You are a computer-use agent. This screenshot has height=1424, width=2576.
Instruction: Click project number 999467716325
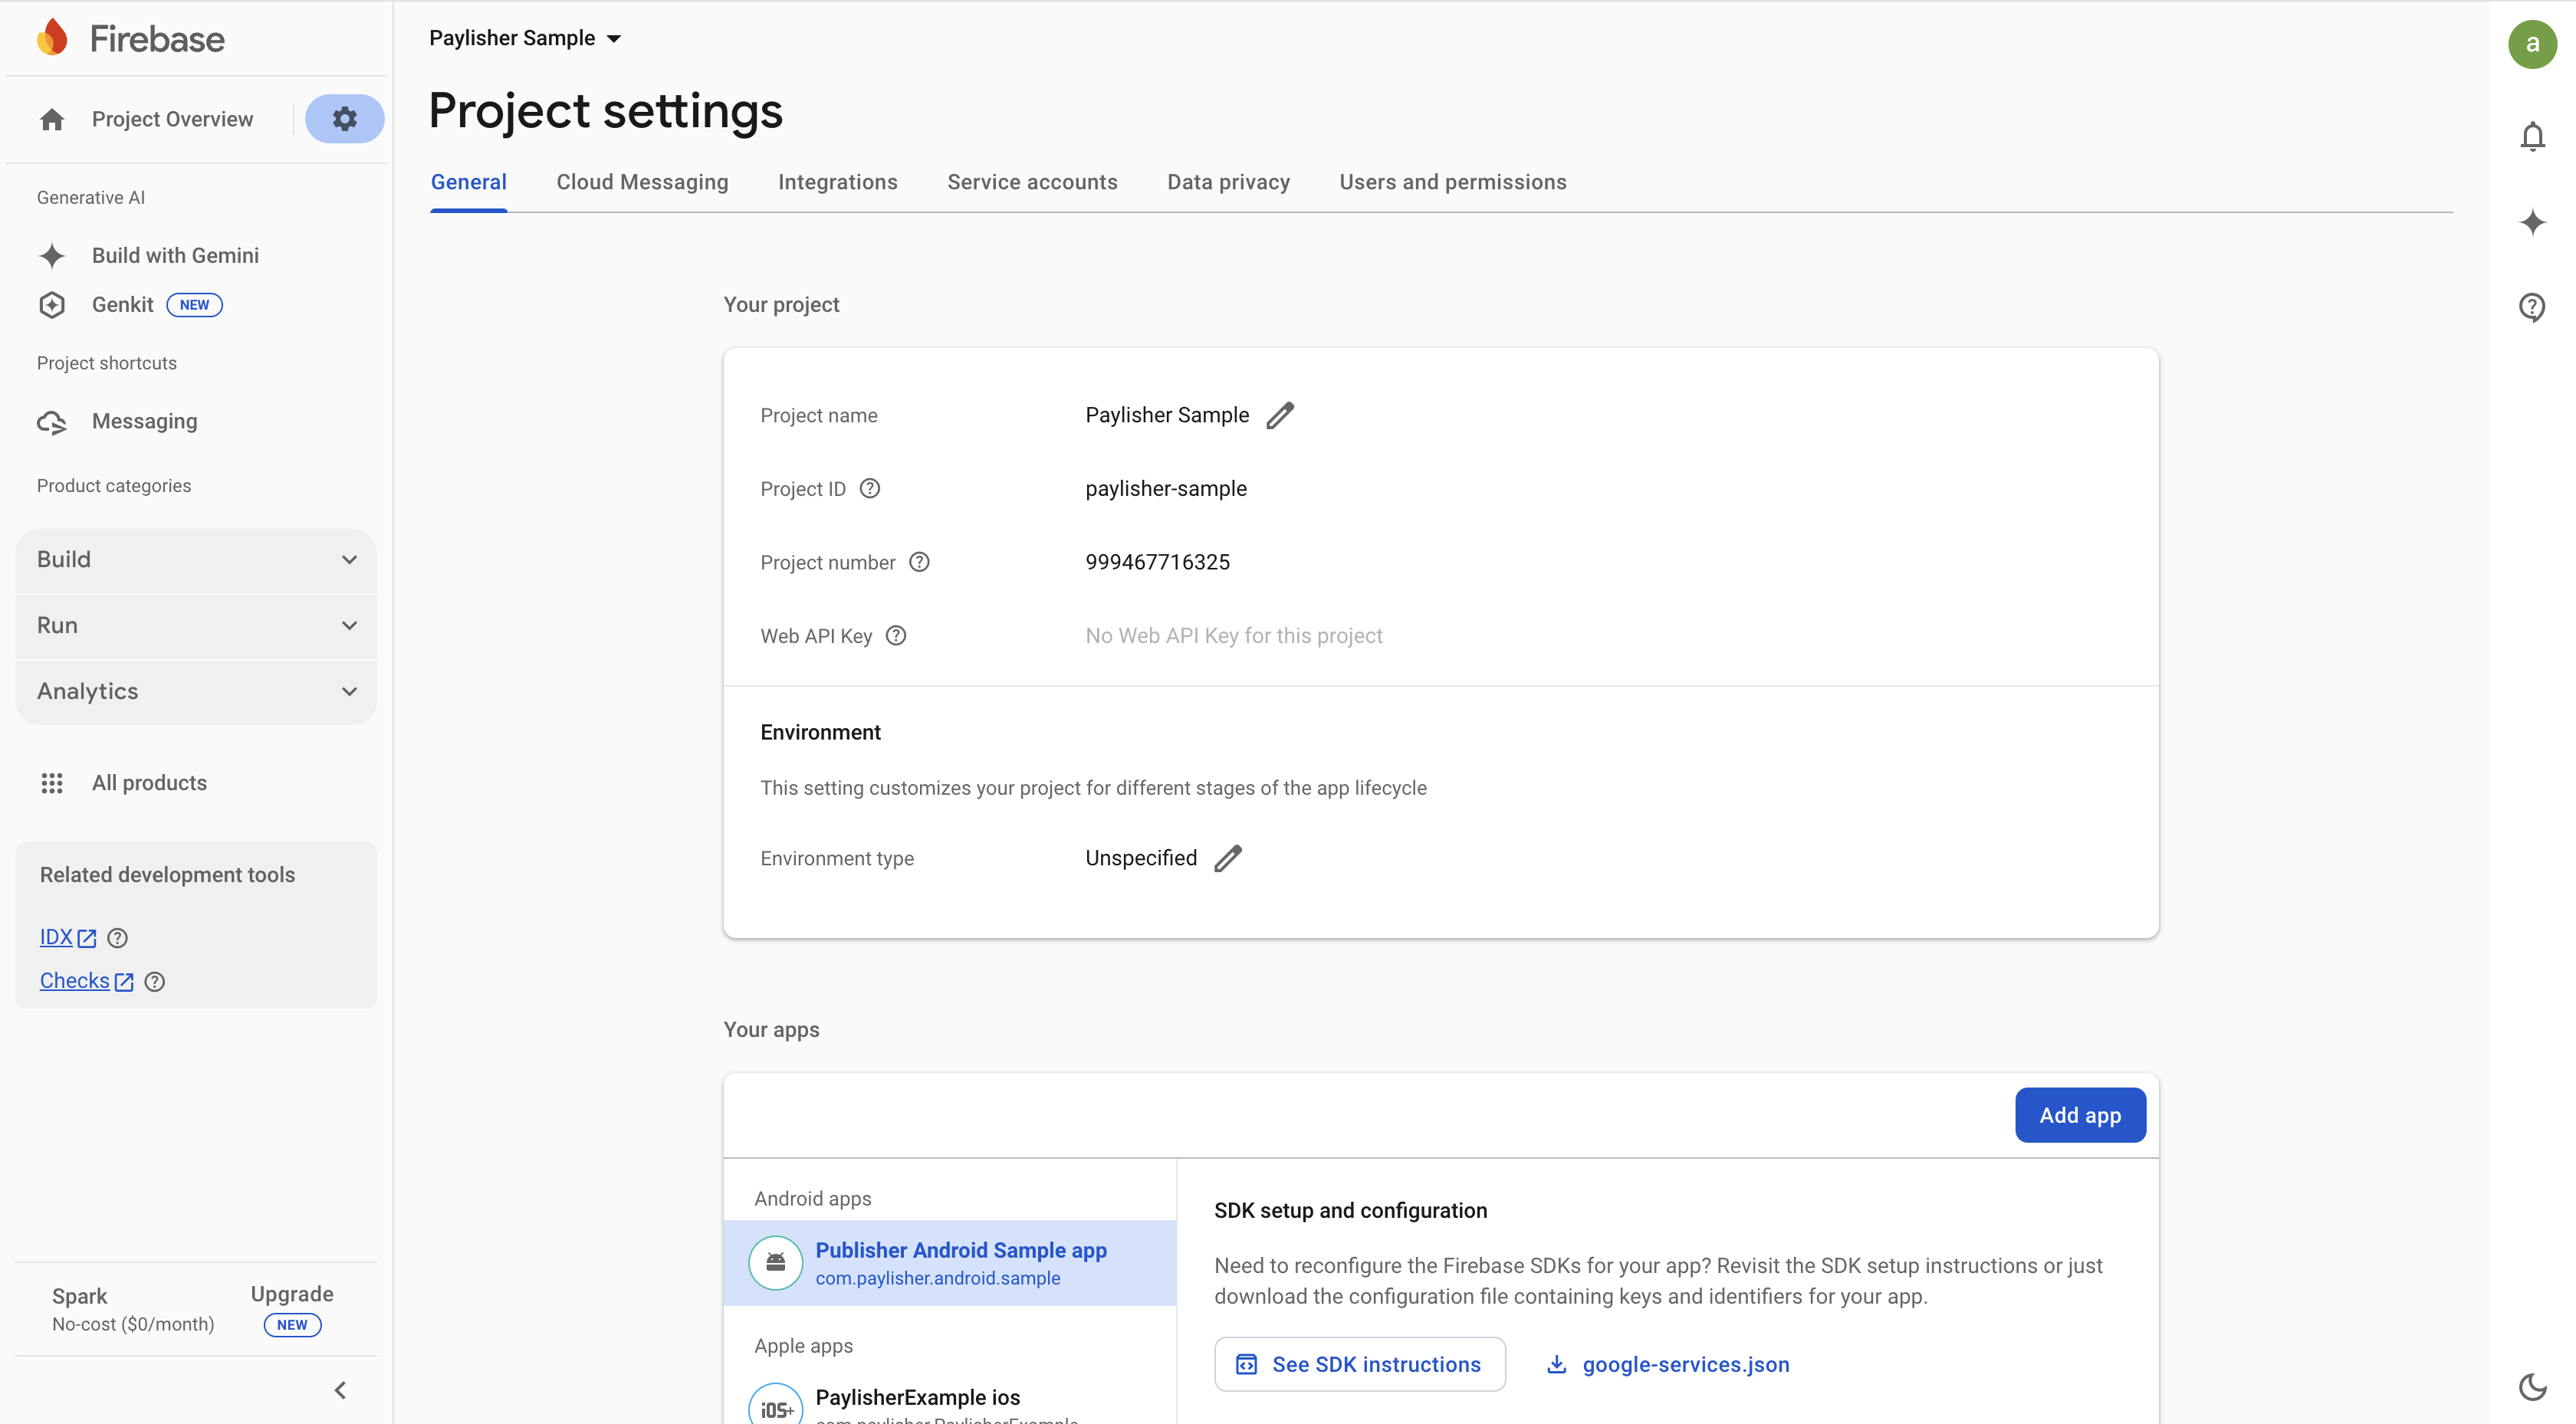pyautogui.click(x=1157, y=562)
